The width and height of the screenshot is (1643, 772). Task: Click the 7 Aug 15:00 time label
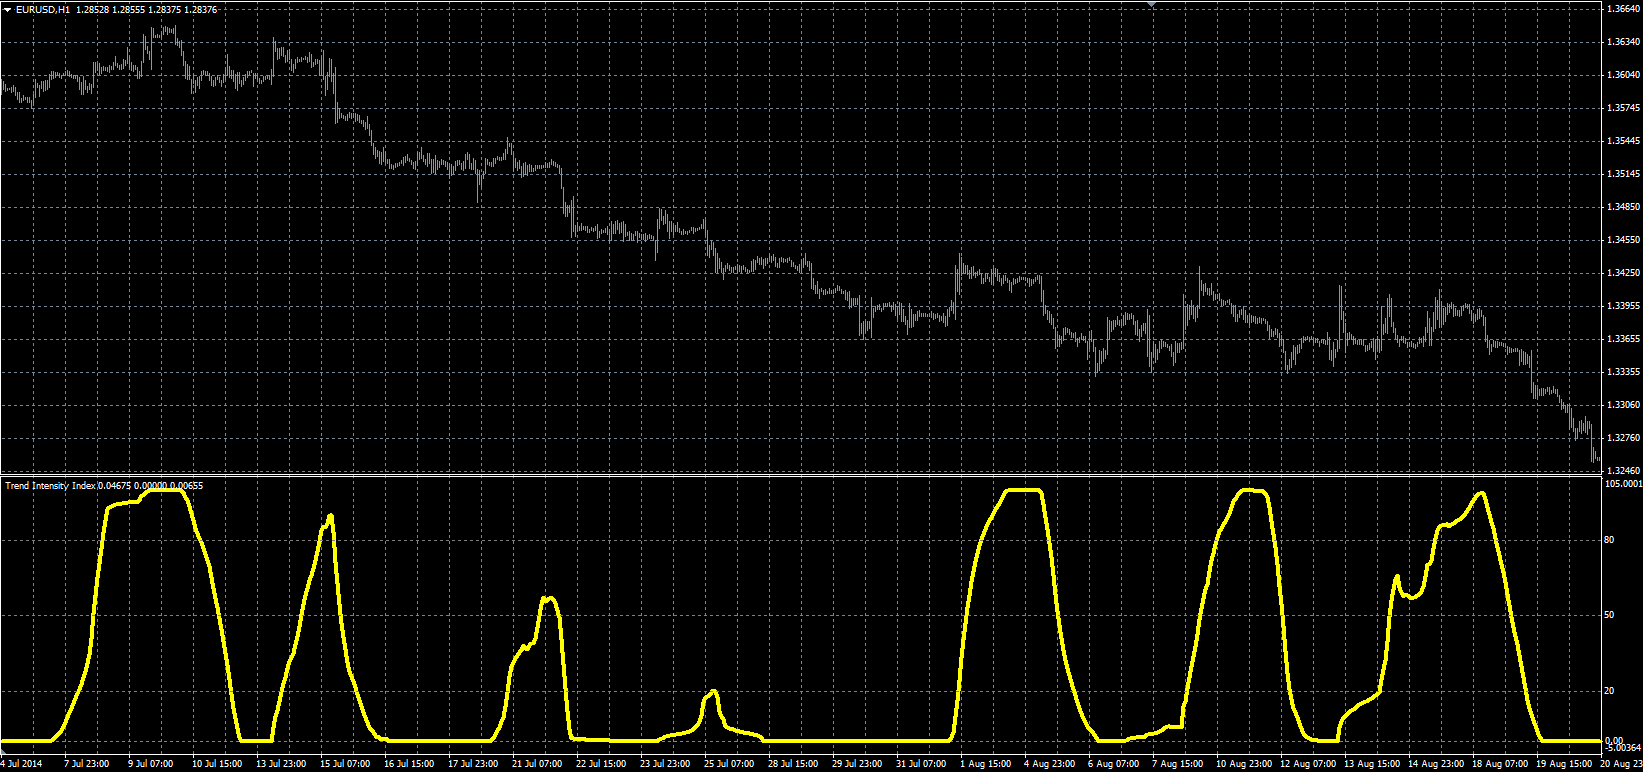1176,764
